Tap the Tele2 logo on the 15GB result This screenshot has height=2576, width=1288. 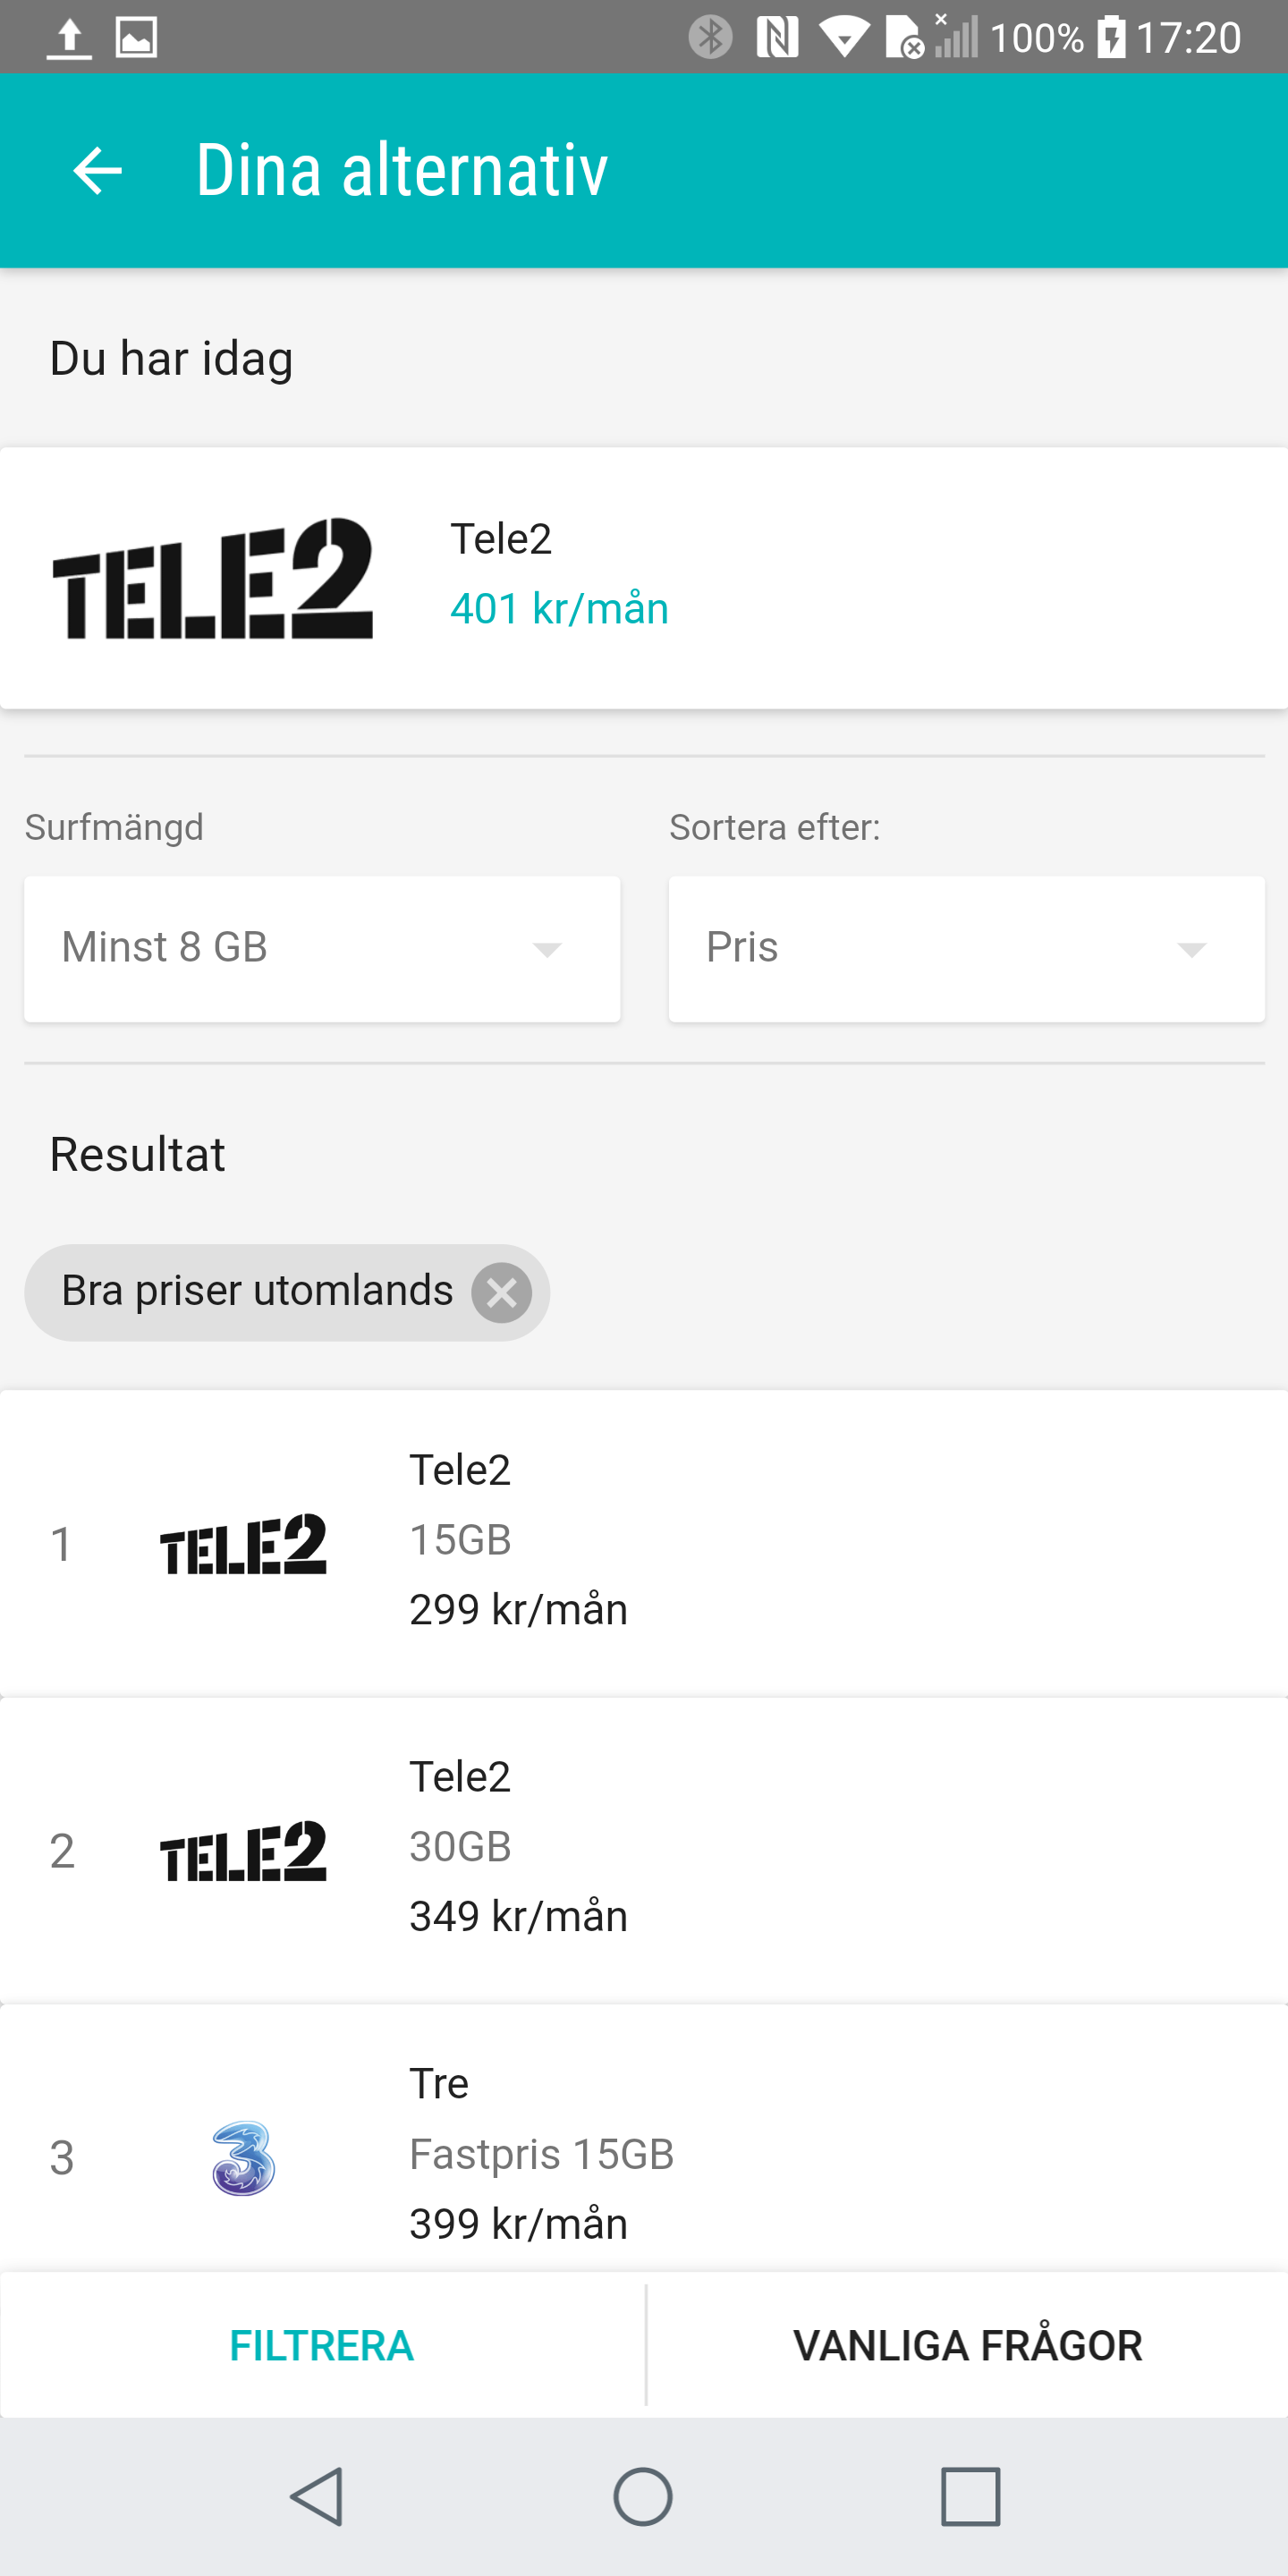click(x=243, y=1544)
